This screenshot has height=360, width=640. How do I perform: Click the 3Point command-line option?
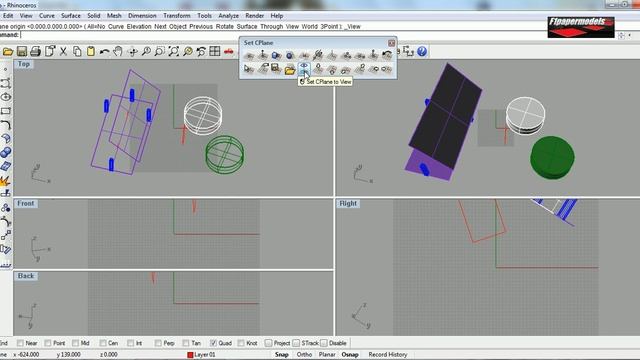(x=330, y=27)
